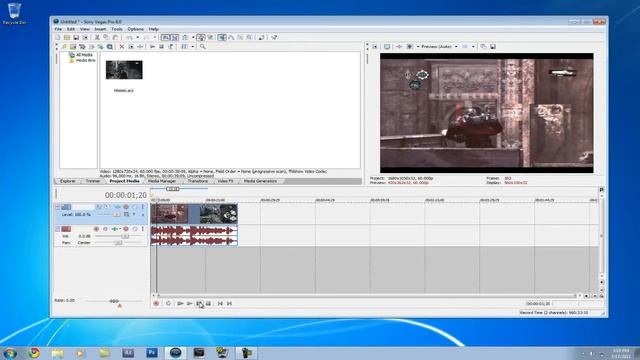Click Go to End in transport bar

pyautogui.click(x=229, y=303)
